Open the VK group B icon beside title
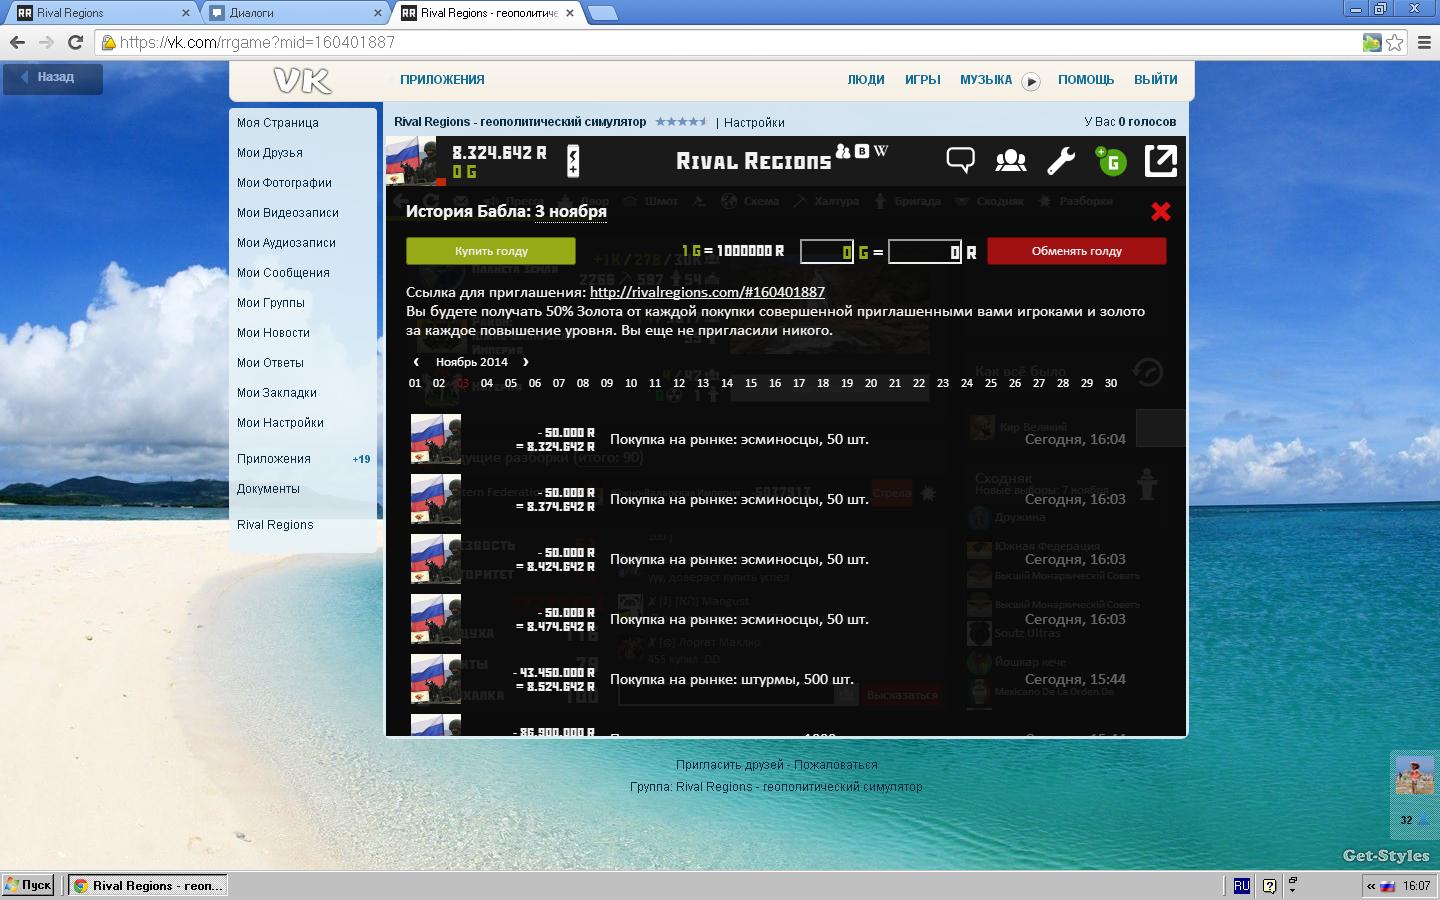Screen dimensions: 1440x900 [x=862, y=152]
